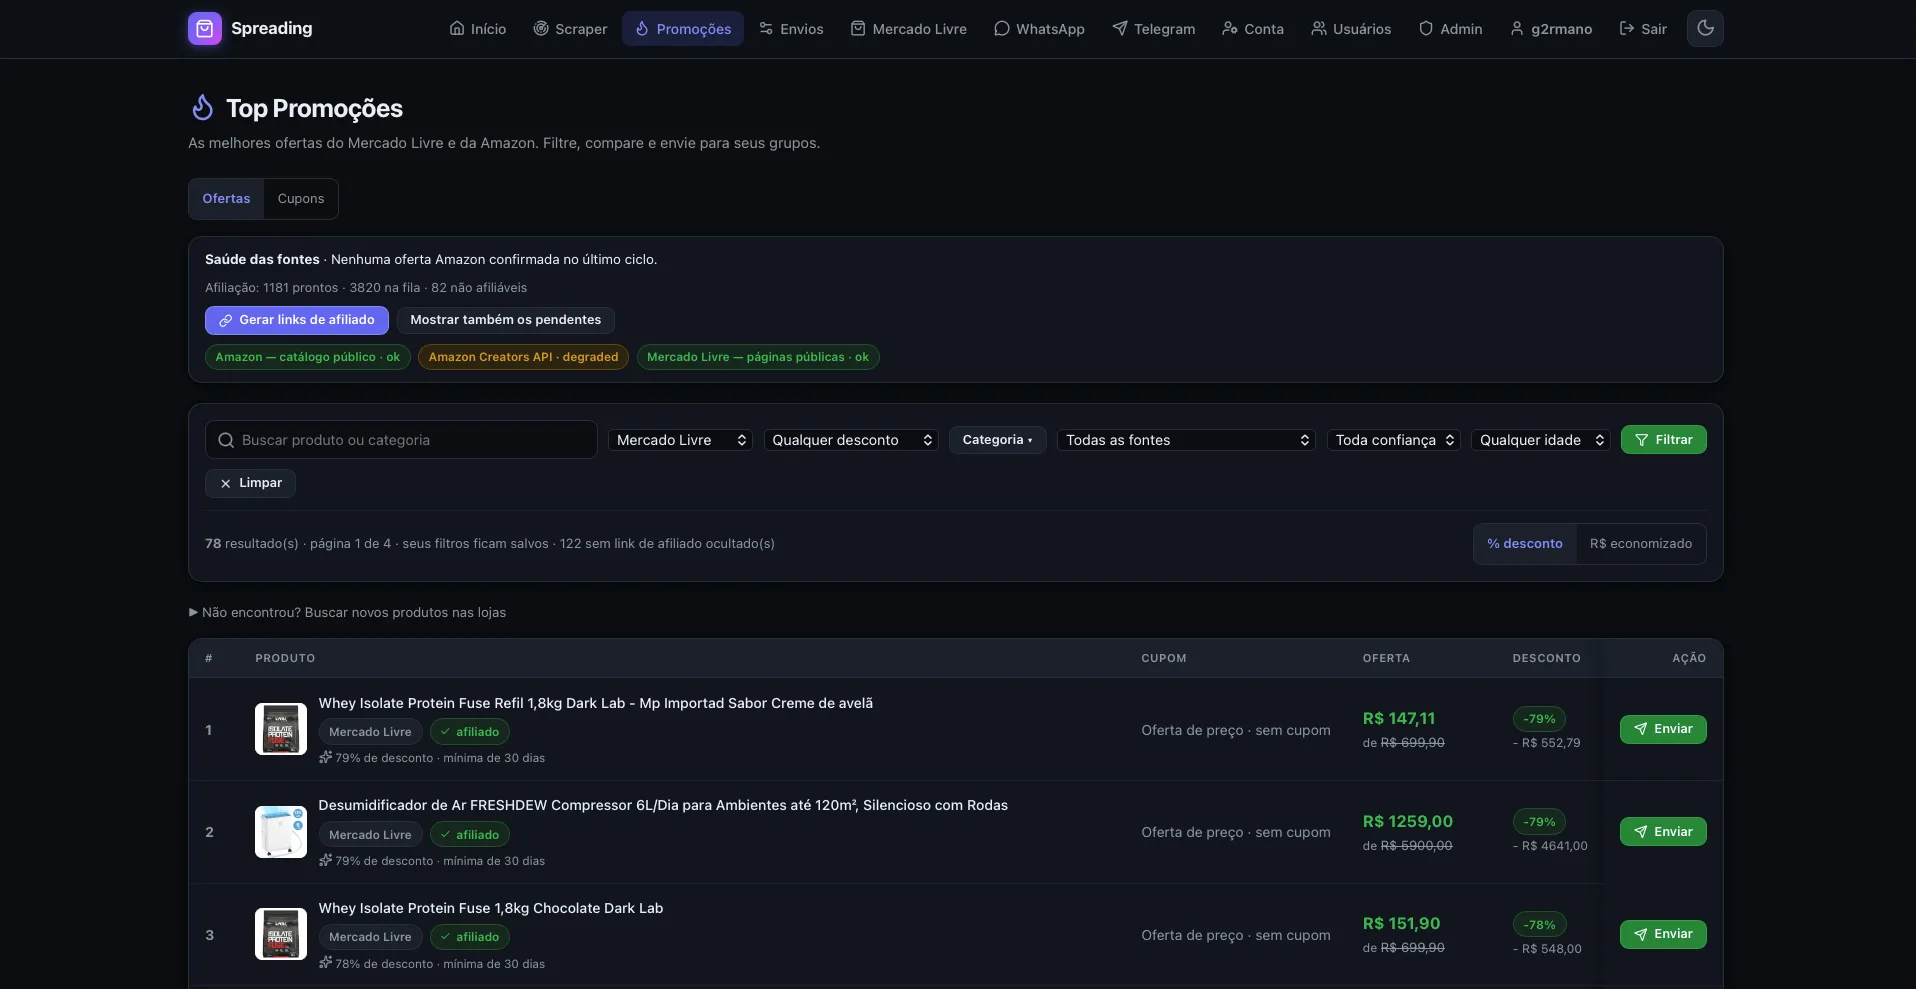Click the -79% badge for R$ 147,11
The image size is (1916, 989).
pyautogui.click(x=1539, y=719)
